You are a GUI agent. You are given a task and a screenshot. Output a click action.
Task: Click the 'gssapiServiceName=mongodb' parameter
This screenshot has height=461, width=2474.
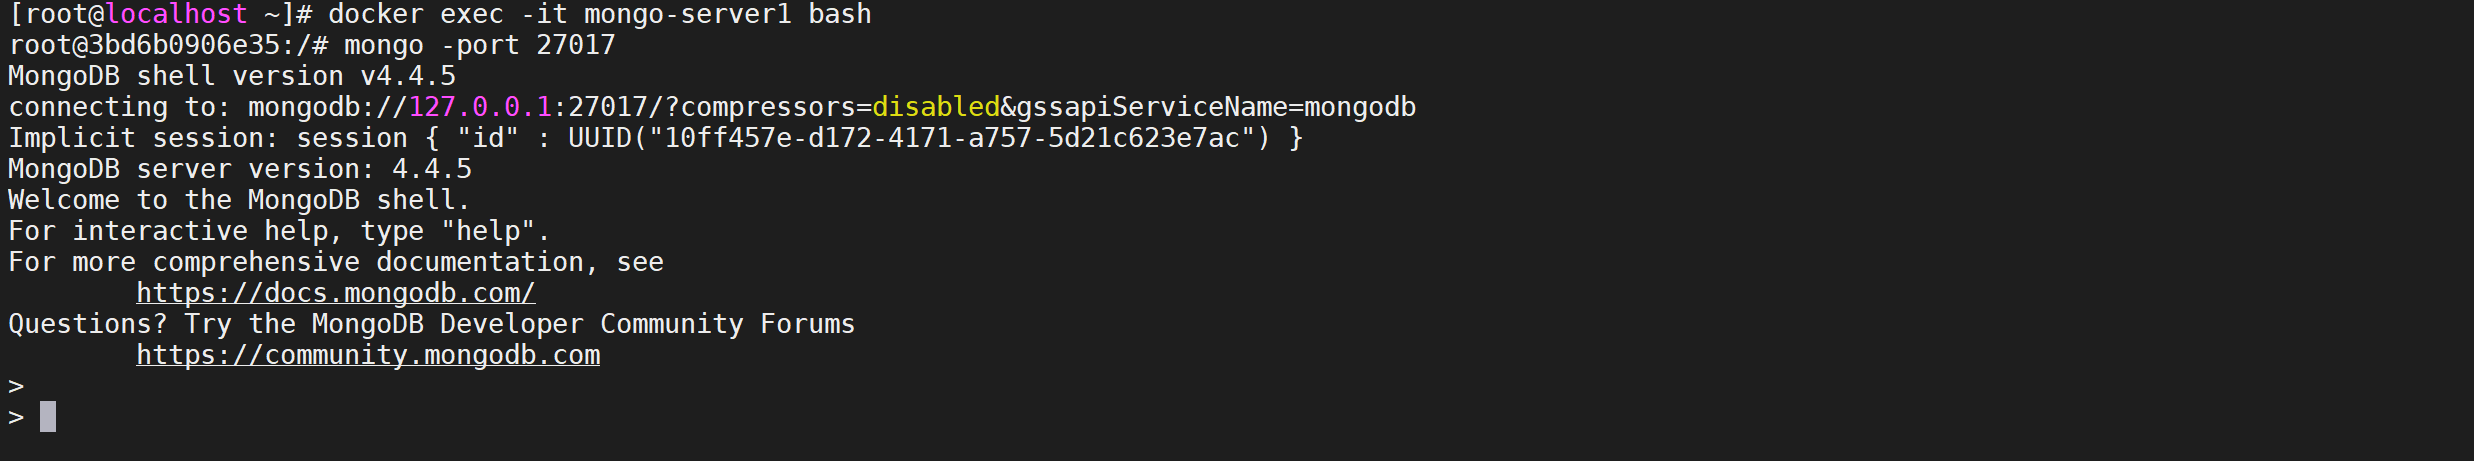pos(1216,107)
